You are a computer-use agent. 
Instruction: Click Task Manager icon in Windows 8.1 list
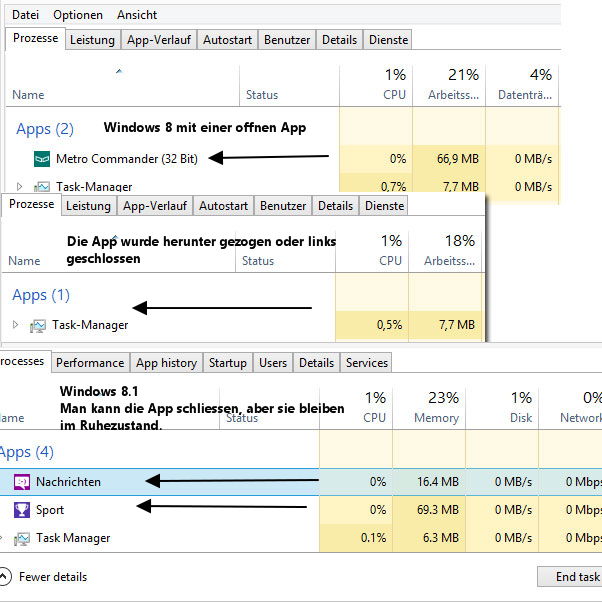[x=22, y=538]
